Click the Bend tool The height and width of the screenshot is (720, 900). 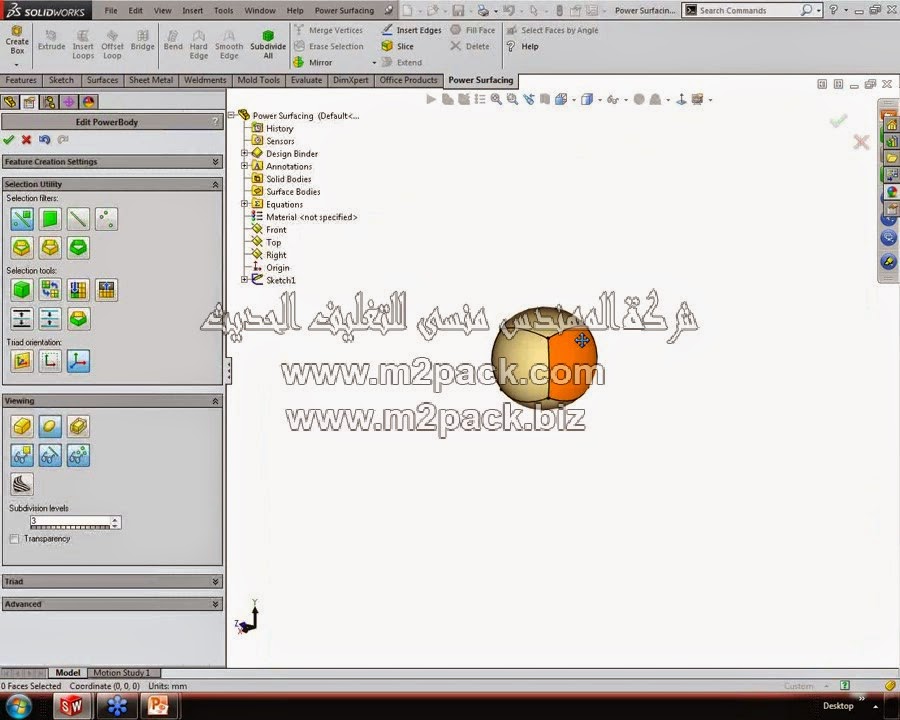pos(173,41)
